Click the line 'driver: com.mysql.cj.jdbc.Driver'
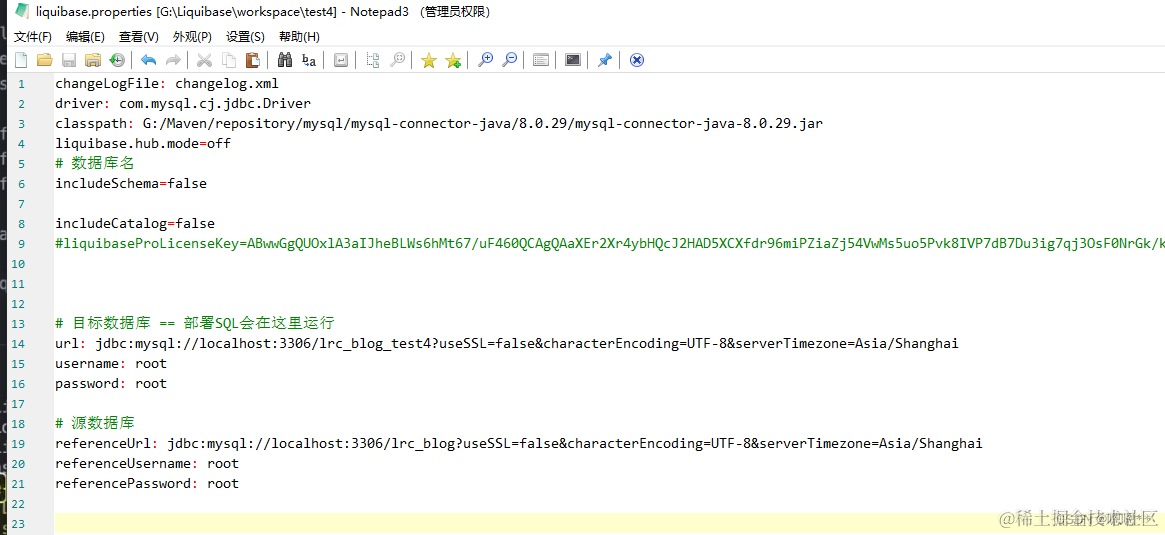The width and height of the screenshot is (1165, 535). tap(183, 103)
